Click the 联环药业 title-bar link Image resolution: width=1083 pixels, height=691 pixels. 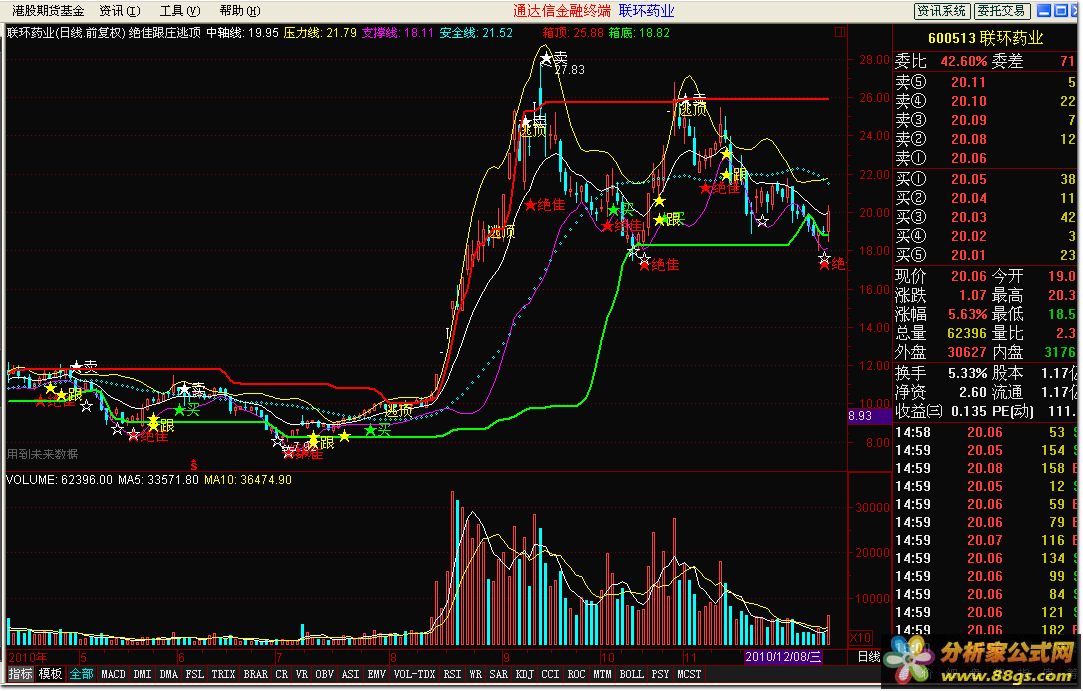[x=646, y=10]
